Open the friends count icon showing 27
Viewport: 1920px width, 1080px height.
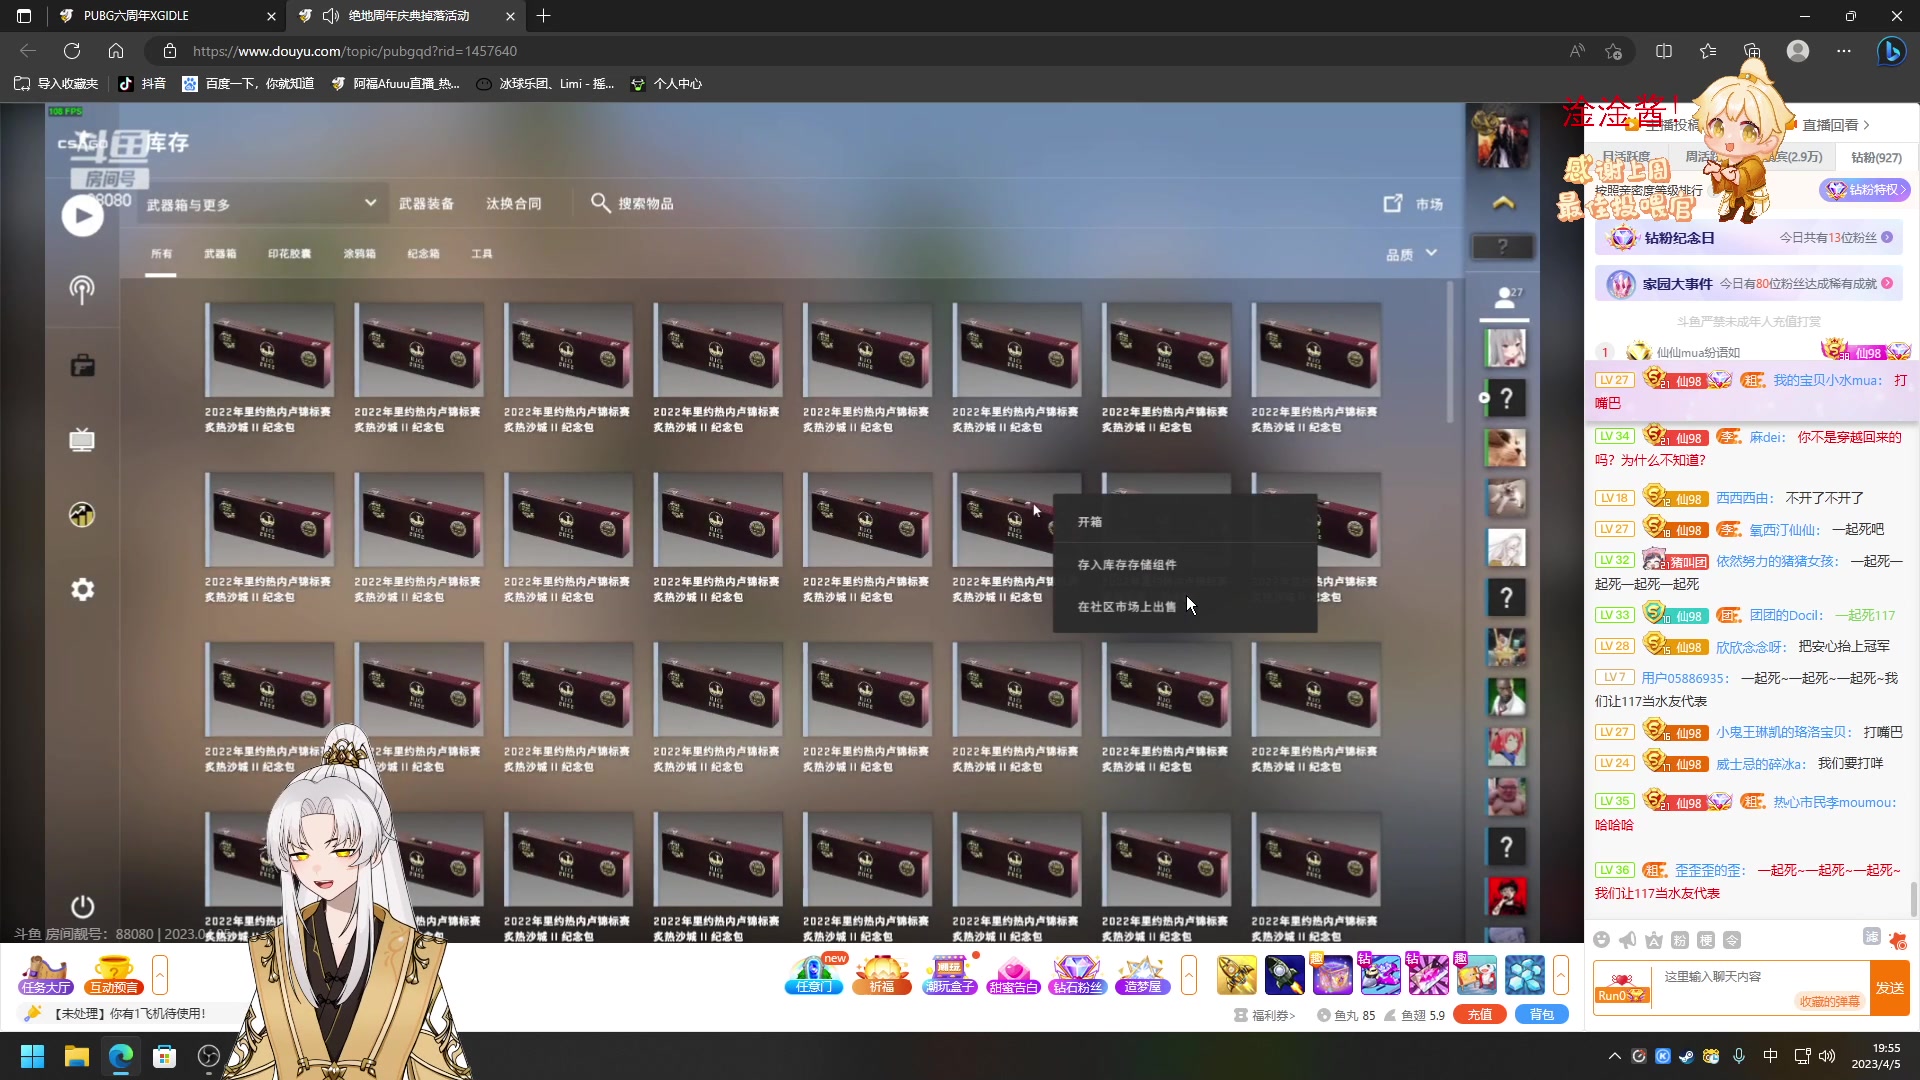[x=1506, y=296]
